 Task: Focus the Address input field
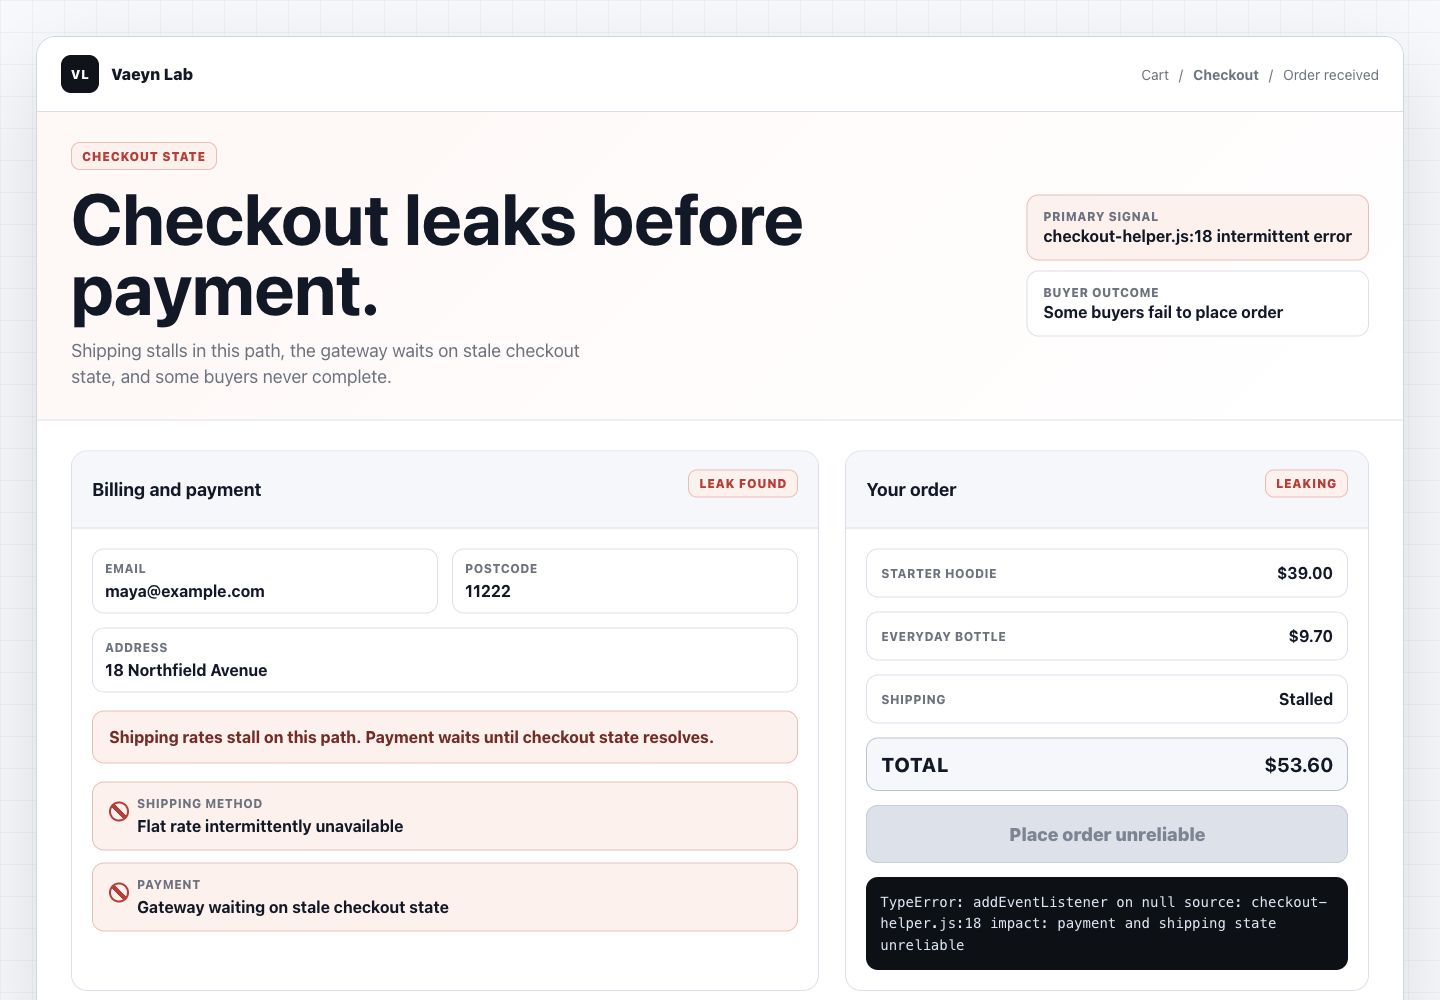[x=445, y=660]
